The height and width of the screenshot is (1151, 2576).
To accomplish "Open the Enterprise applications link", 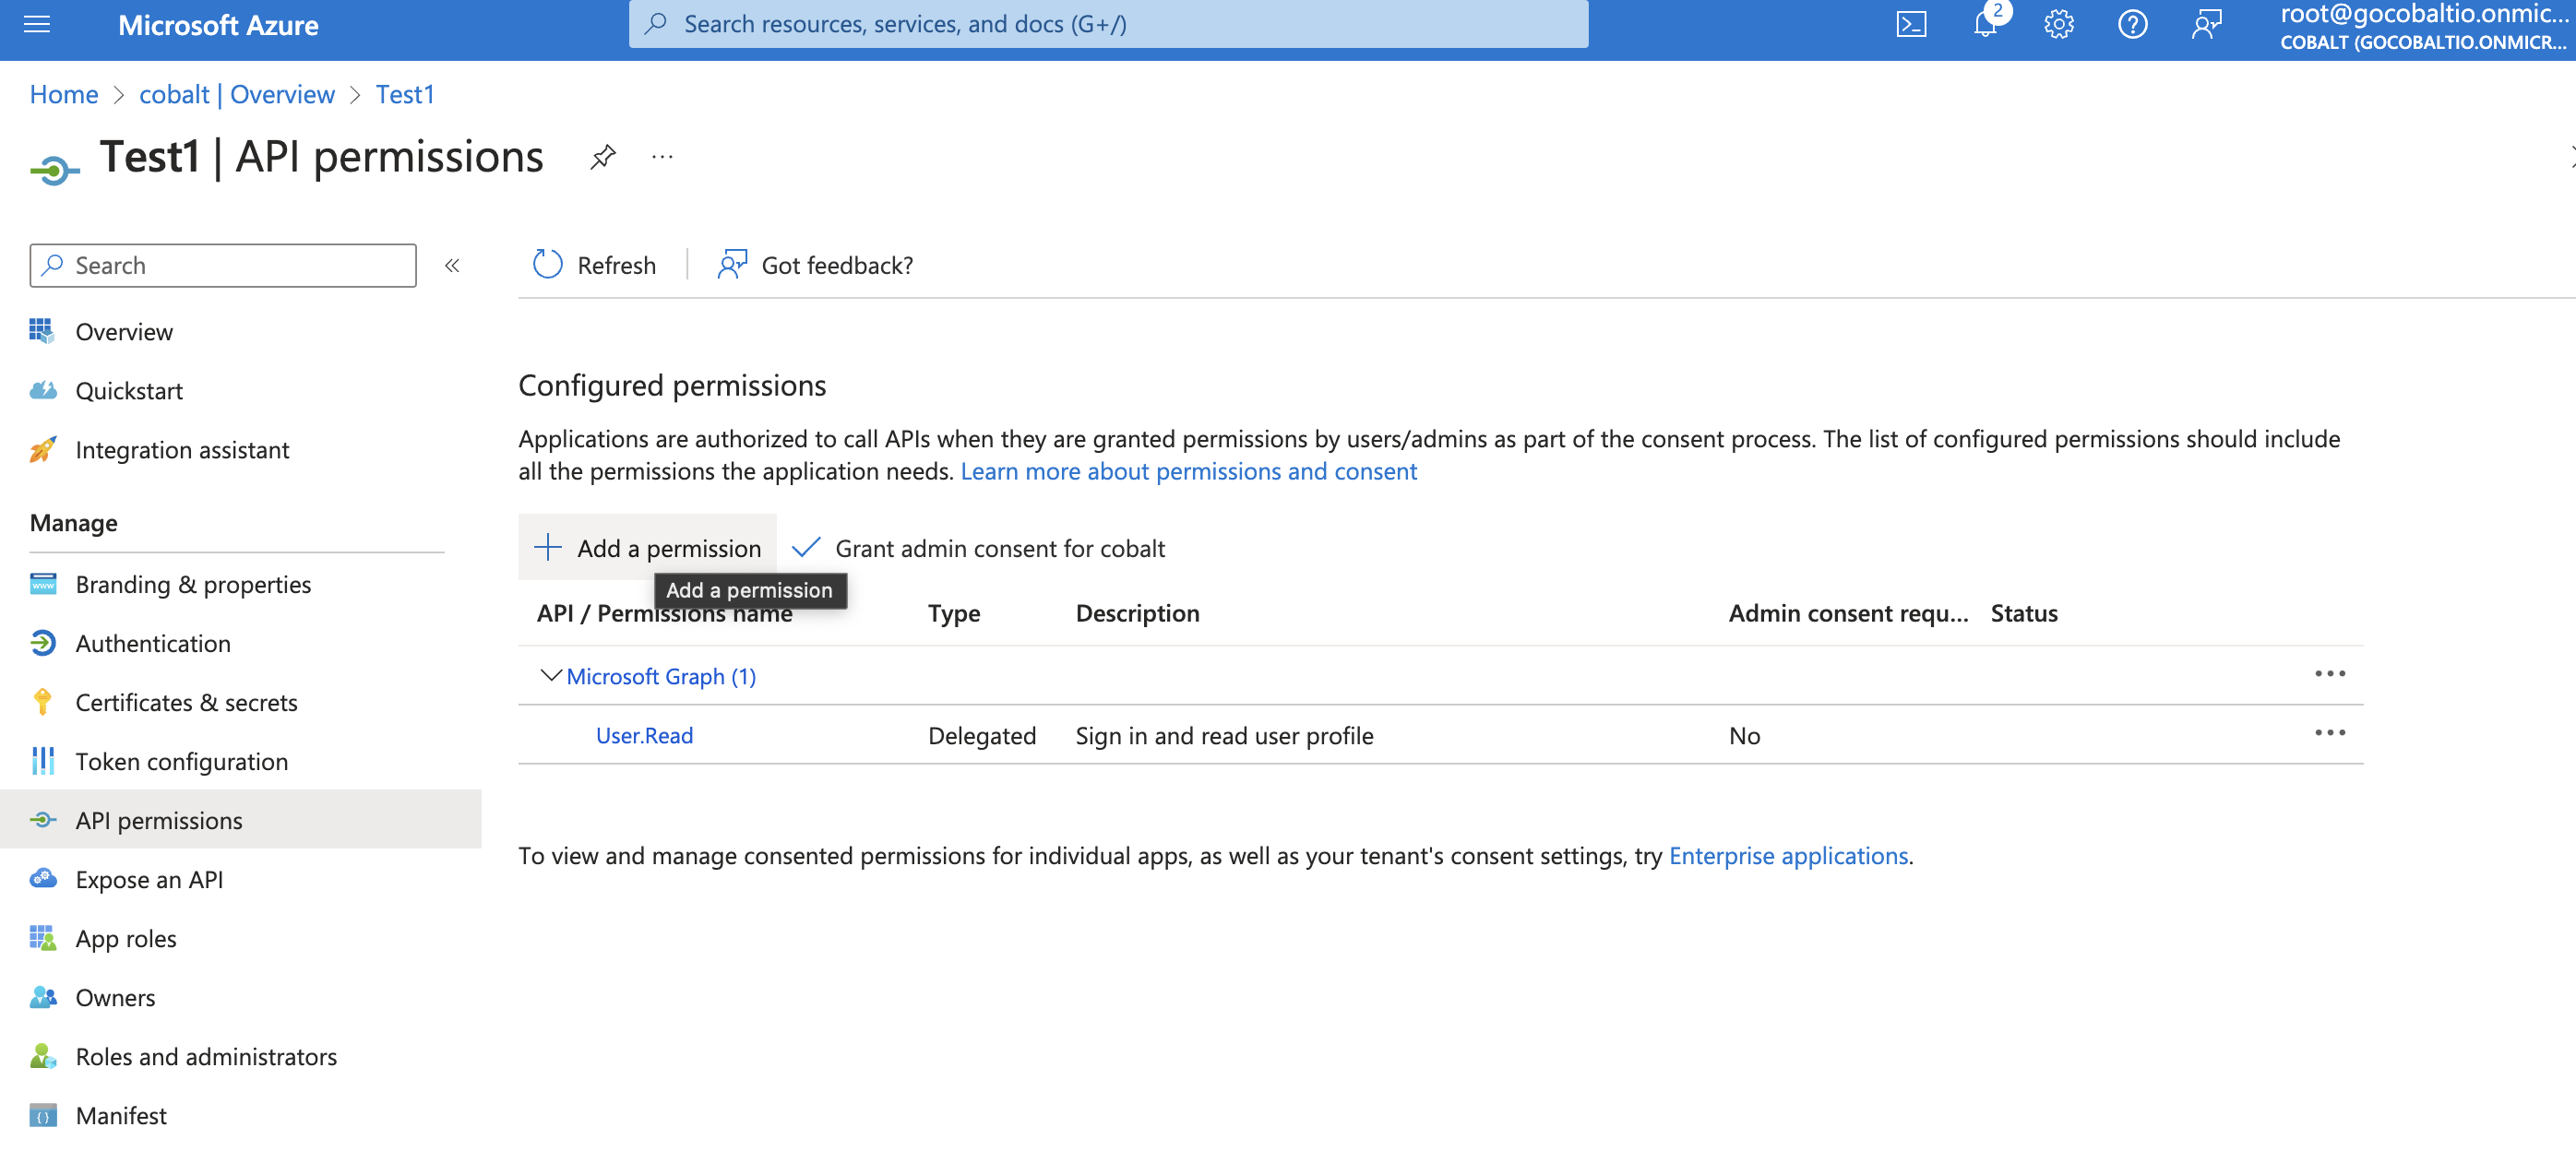I will coord(1789,855).
